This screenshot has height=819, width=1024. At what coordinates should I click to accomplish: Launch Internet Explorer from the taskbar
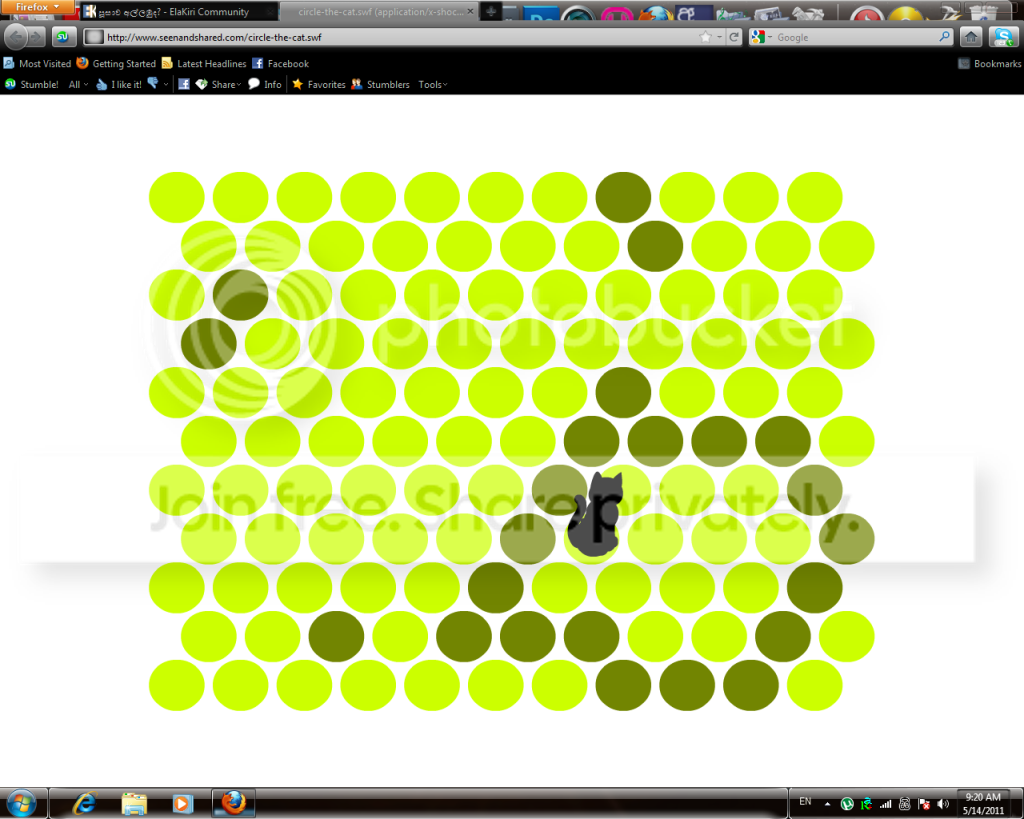click(84, 803)
